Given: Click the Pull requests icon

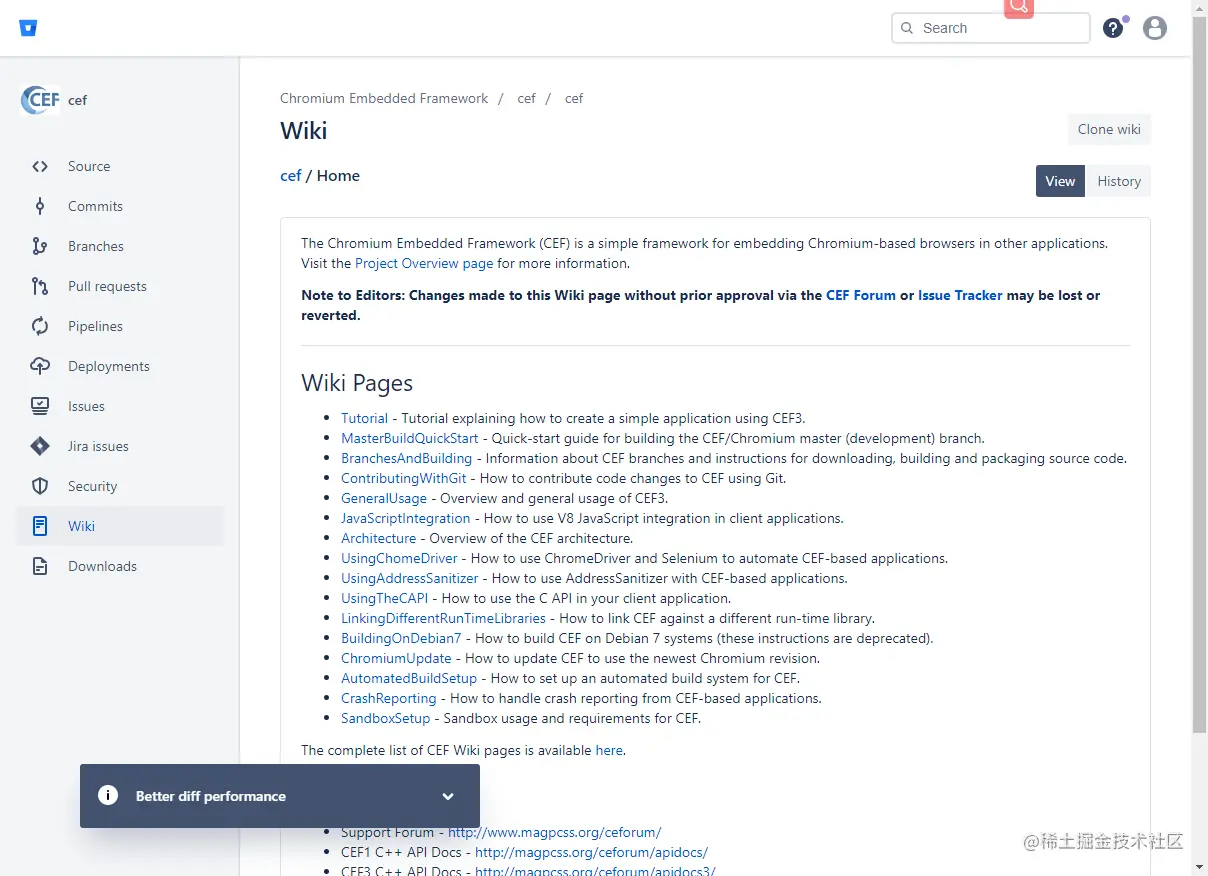Looking at the screenshot, I should [40, 287].
